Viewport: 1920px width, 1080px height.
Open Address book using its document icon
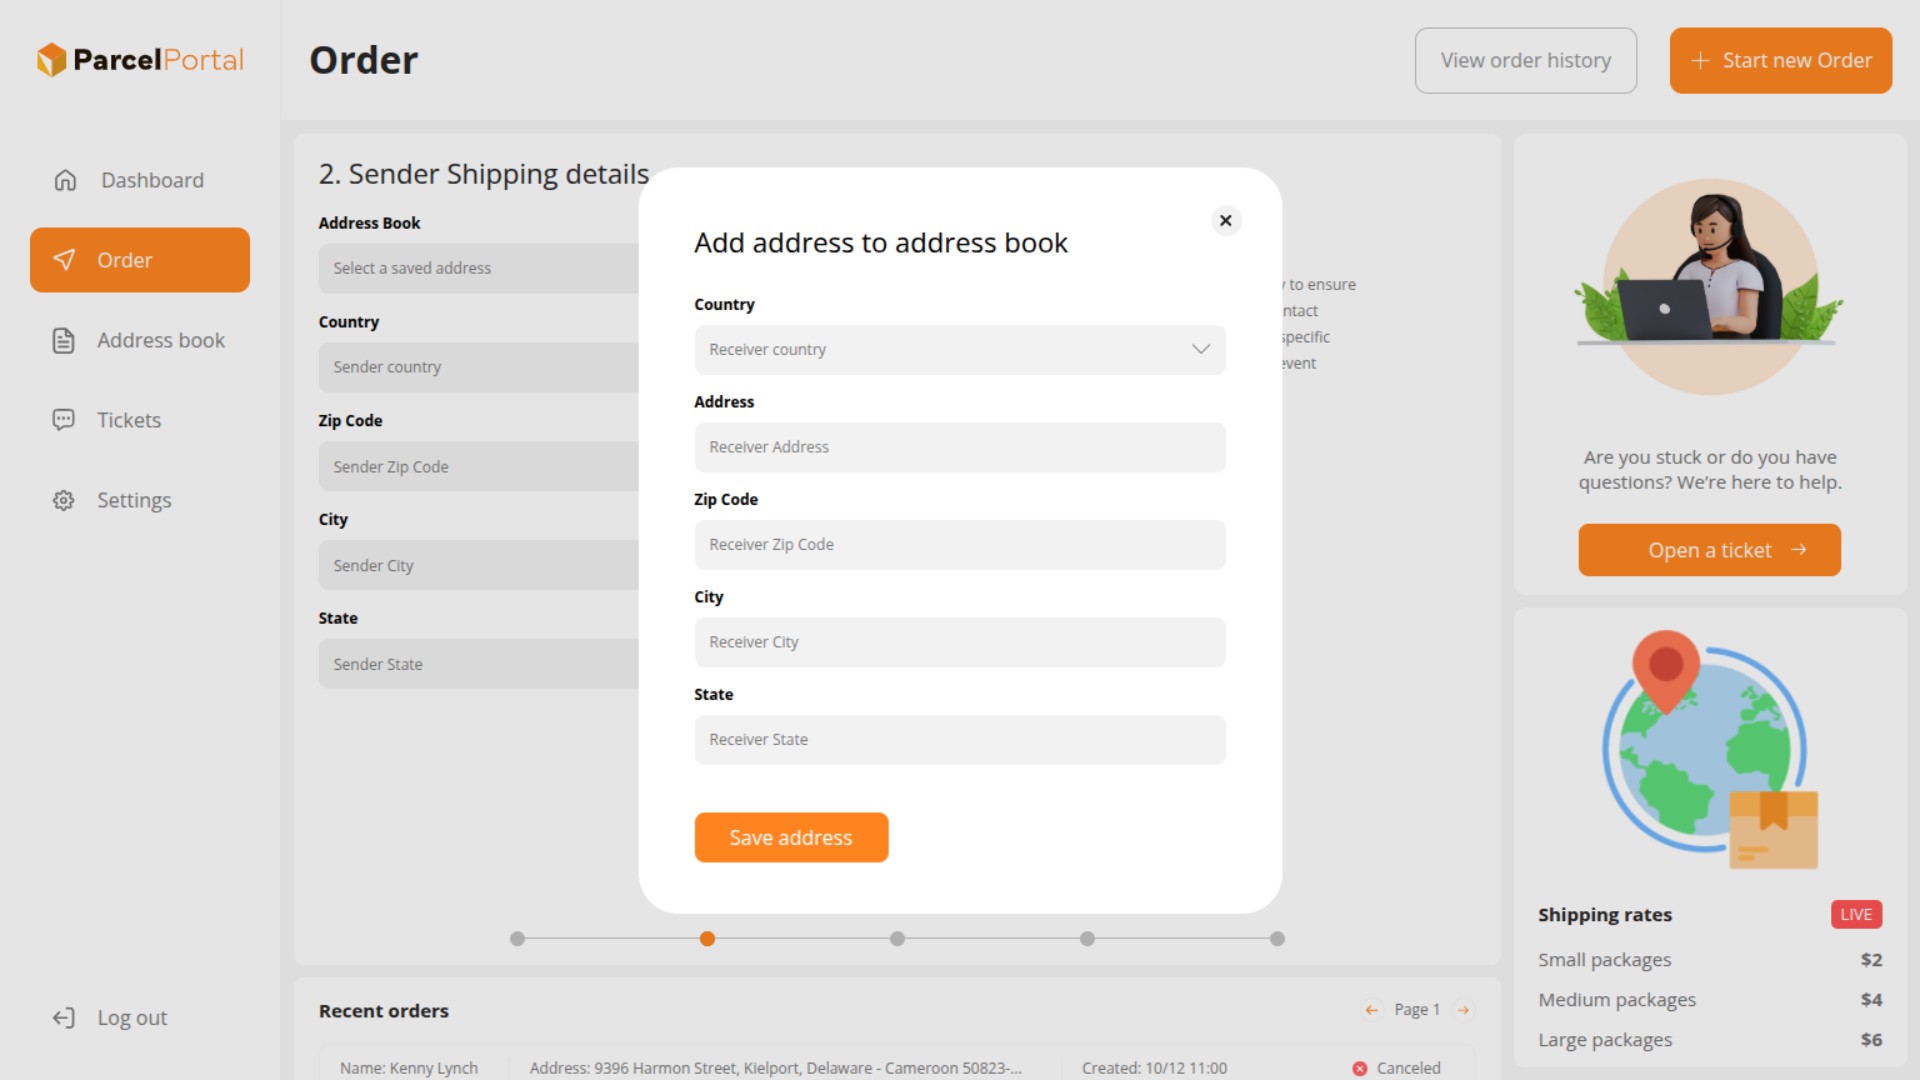pos(64,340)
